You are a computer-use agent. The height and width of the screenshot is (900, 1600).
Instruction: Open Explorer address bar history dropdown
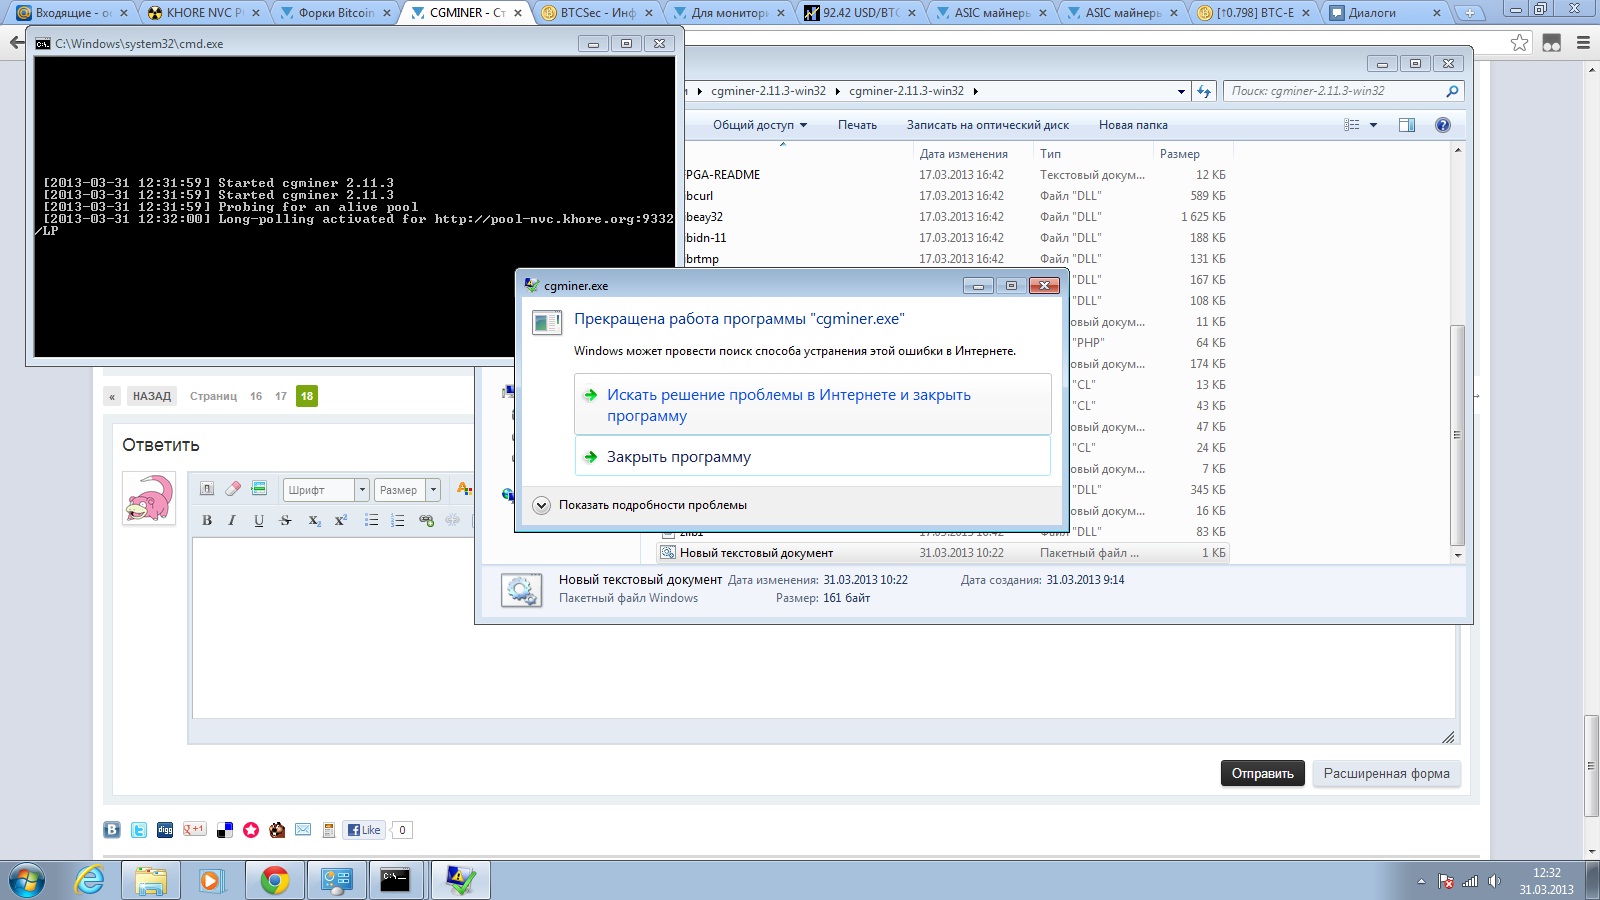[x=1182, y=91]
